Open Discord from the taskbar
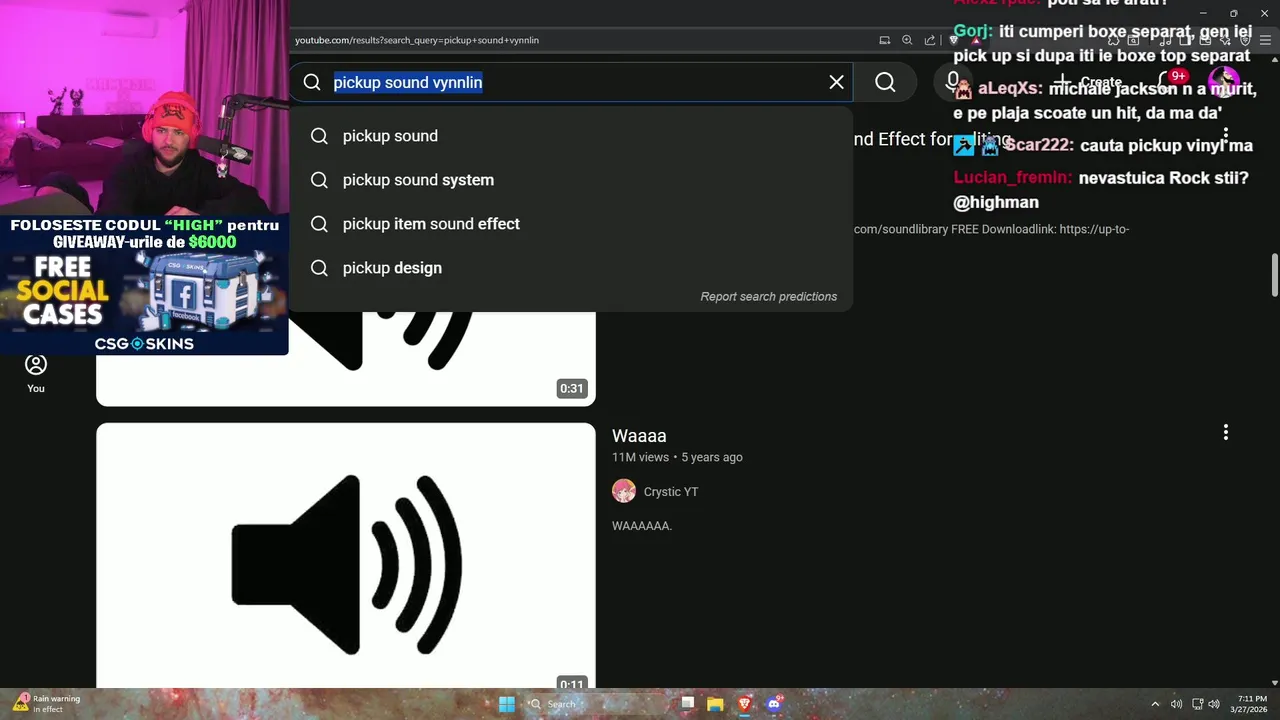Viewport: 1280px width, 720px height. tap(774, 704)
